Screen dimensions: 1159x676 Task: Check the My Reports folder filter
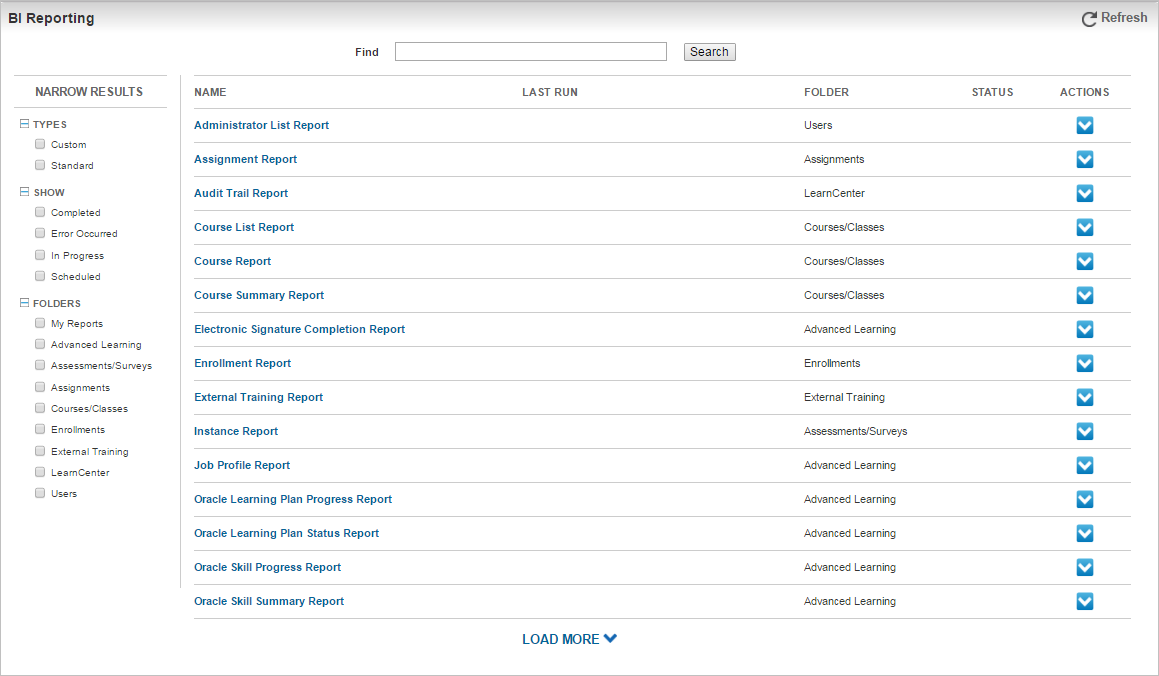(40, 323)
